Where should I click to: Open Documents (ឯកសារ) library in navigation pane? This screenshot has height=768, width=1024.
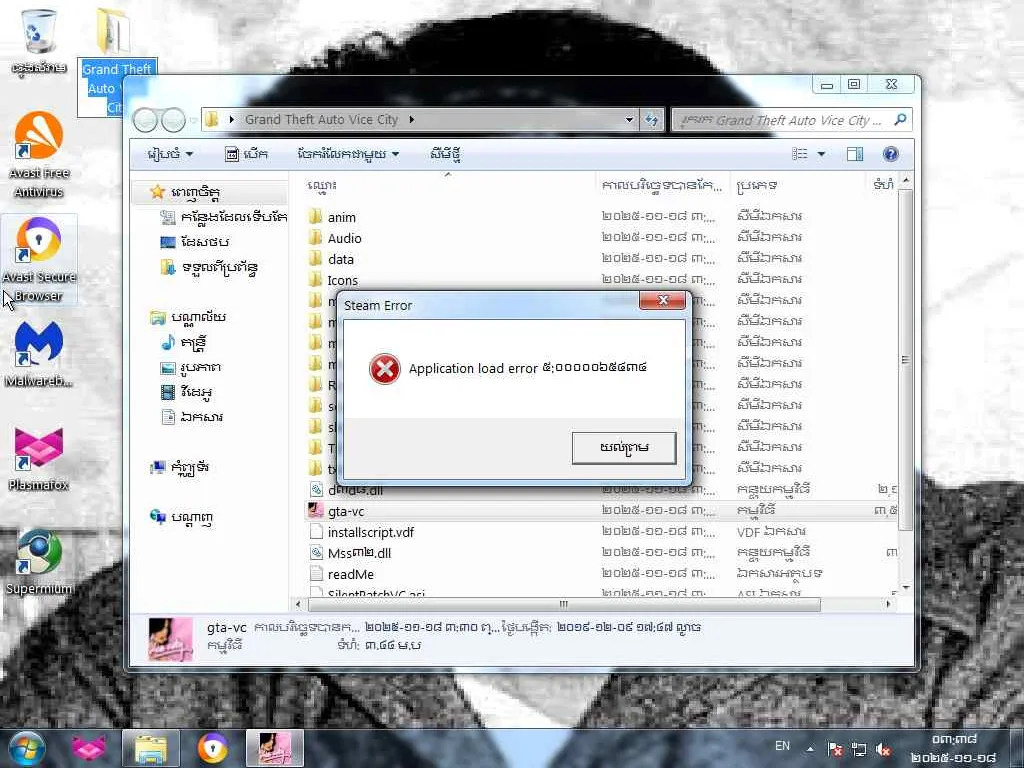192,417
